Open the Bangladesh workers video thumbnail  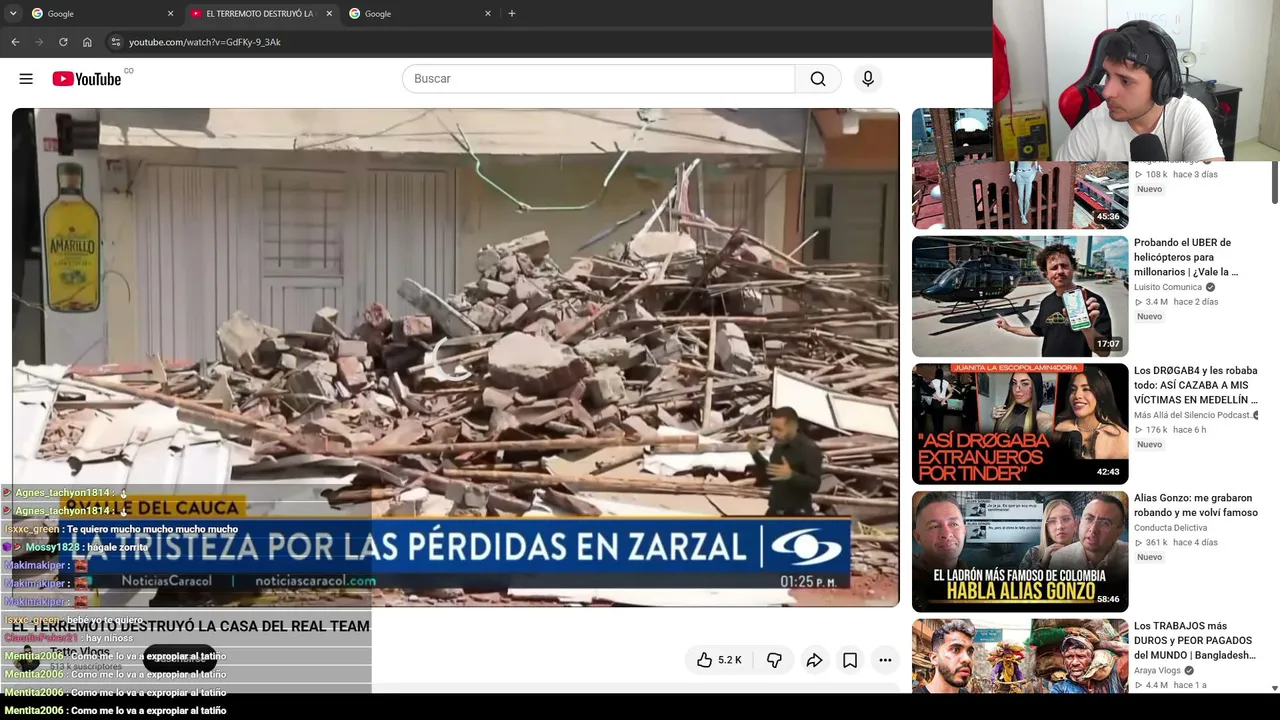point(1020,656)
